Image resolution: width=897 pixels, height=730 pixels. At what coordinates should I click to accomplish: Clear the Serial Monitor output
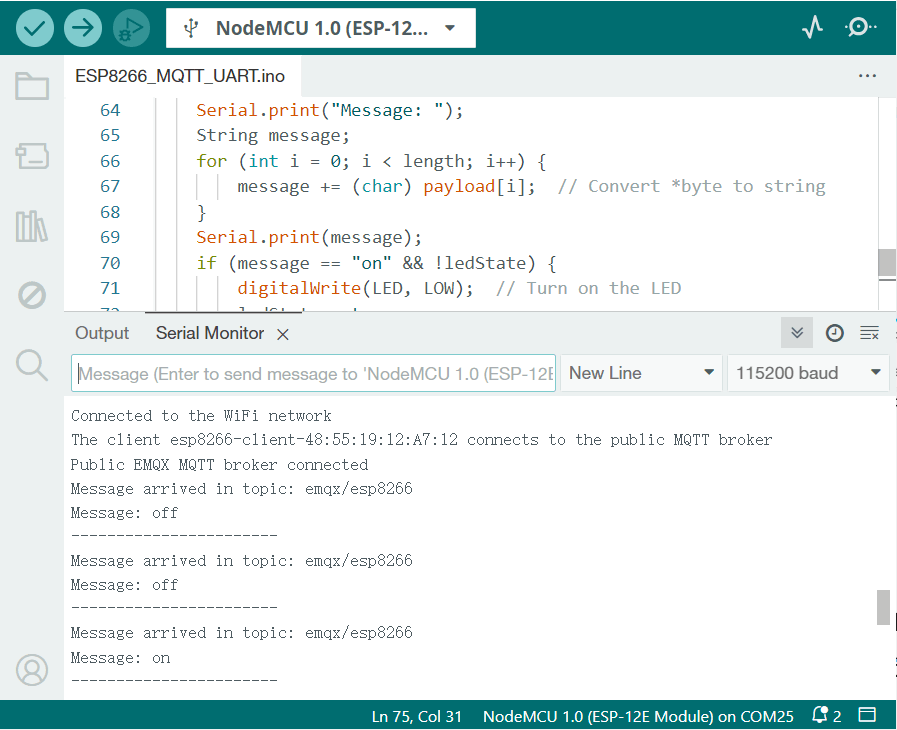point(869,333)
